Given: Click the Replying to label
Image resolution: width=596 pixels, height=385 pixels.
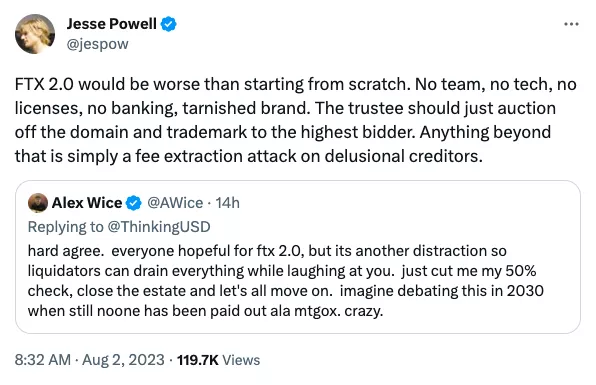Looking at the screenshot, I should [x=65, y=227].
